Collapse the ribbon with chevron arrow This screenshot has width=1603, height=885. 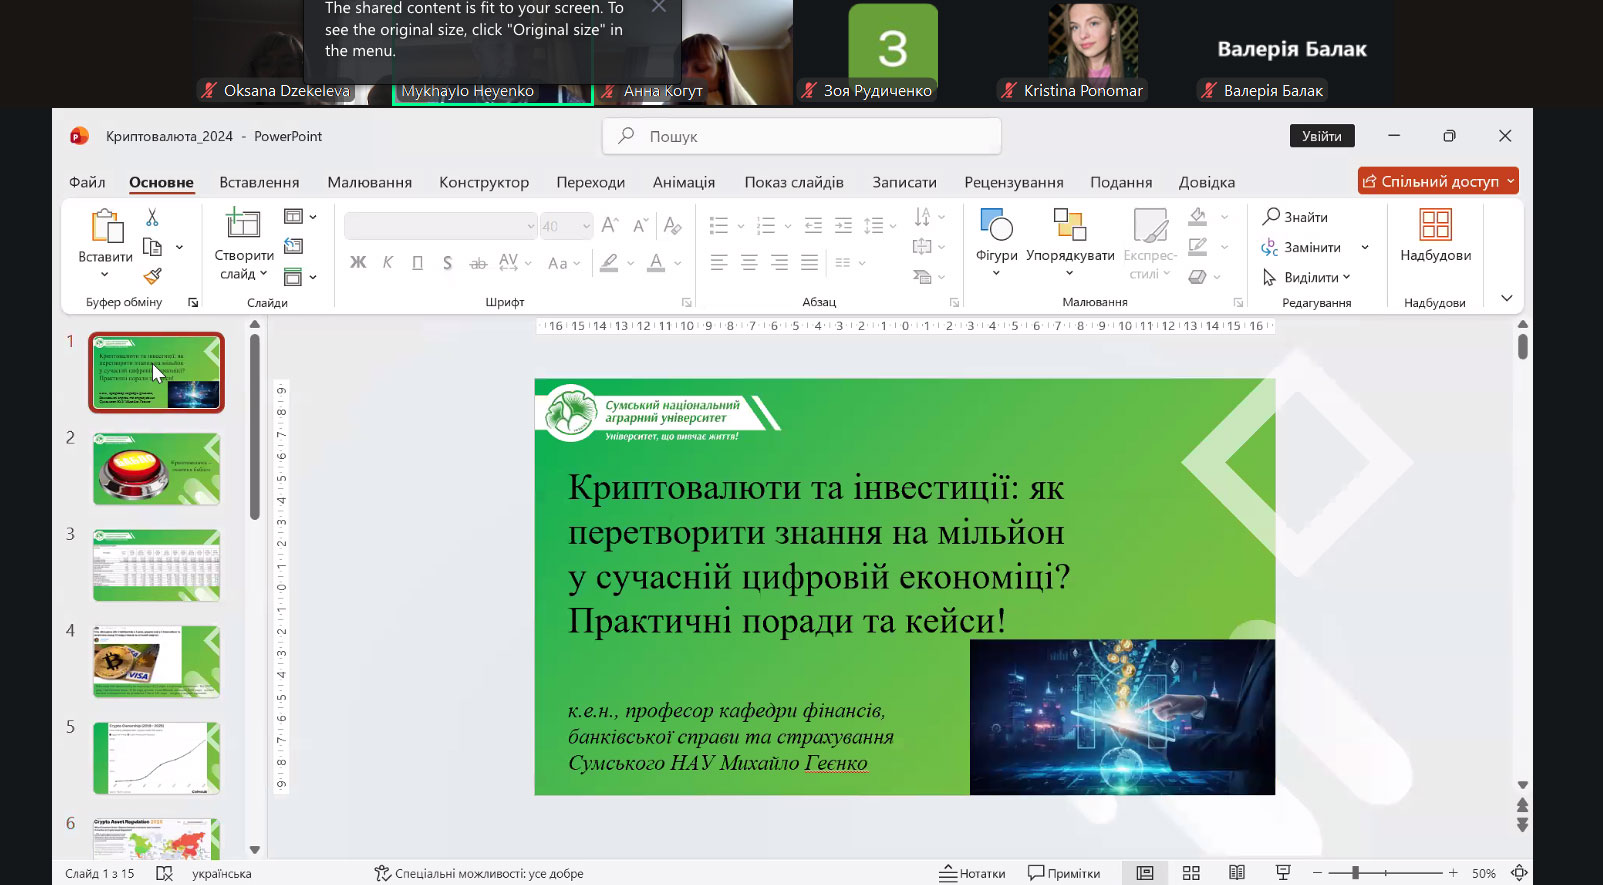pos(1506,298)
